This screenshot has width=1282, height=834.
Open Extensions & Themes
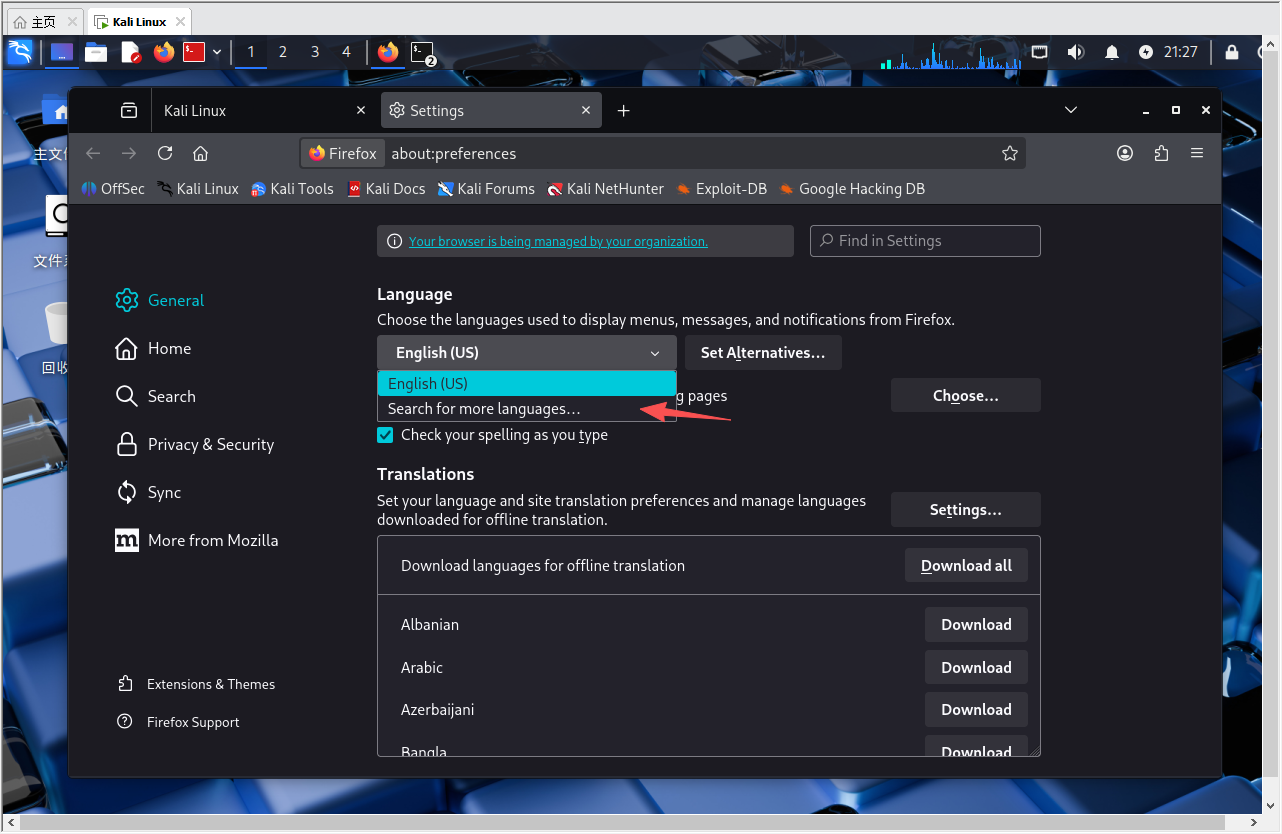coord(197,684)
